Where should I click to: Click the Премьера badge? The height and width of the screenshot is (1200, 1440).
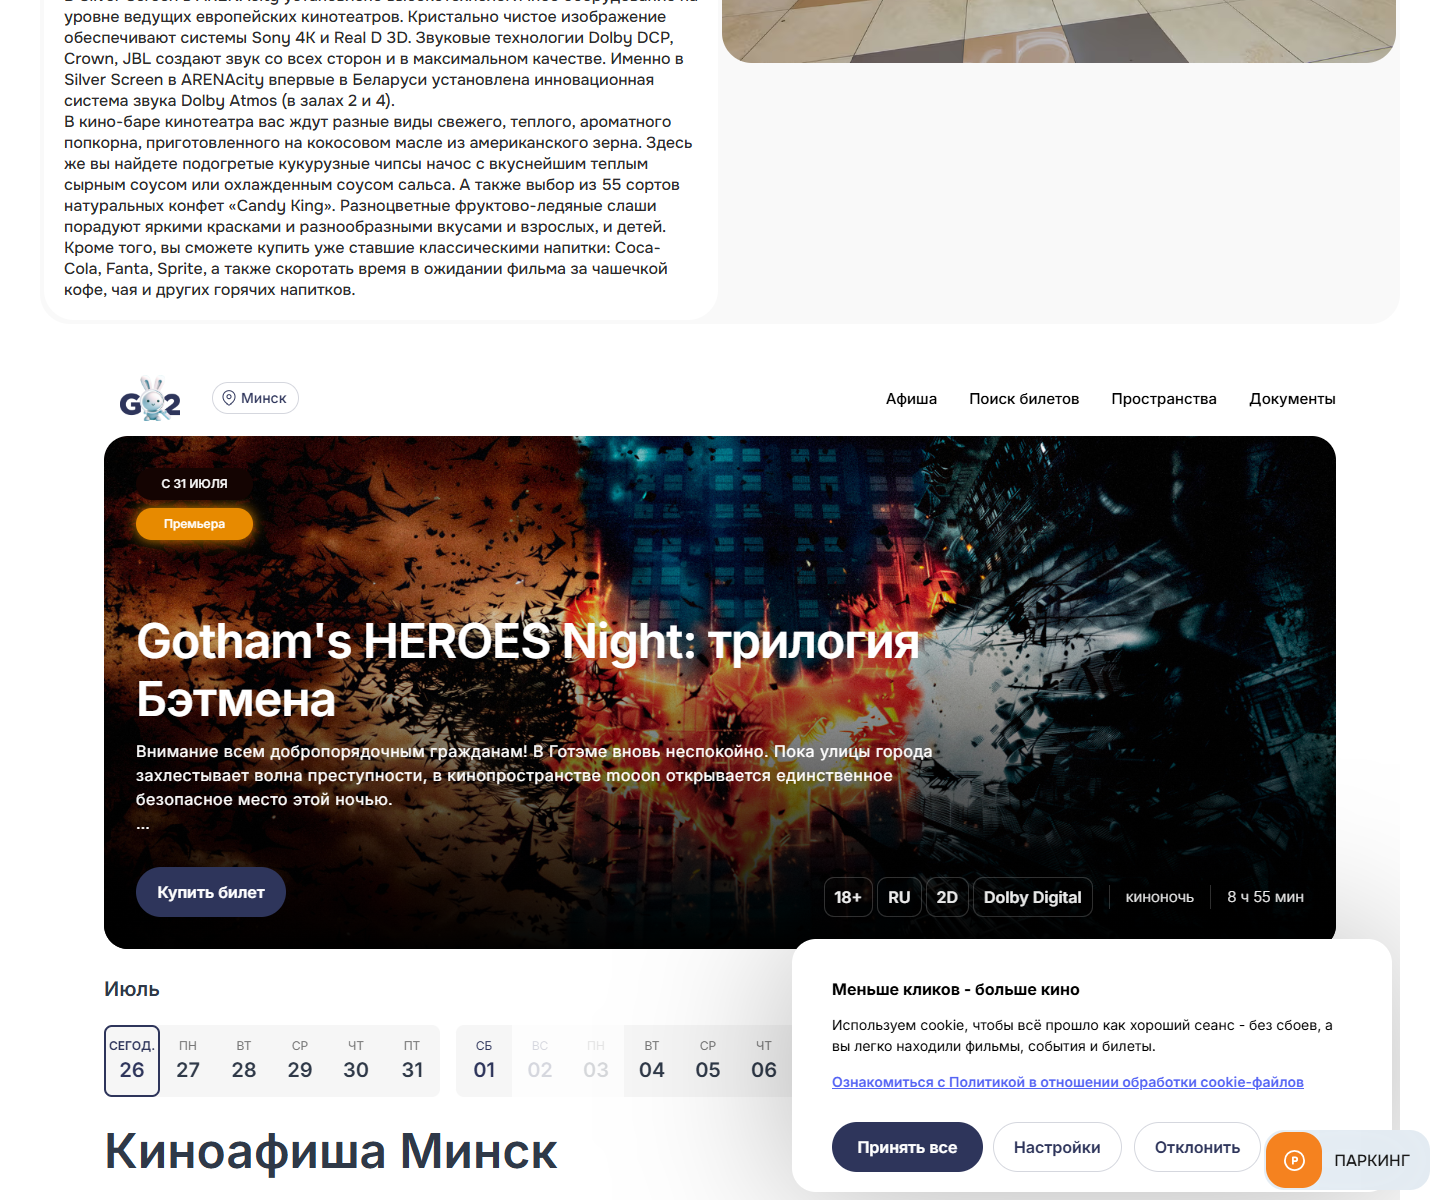pos(194,524)
